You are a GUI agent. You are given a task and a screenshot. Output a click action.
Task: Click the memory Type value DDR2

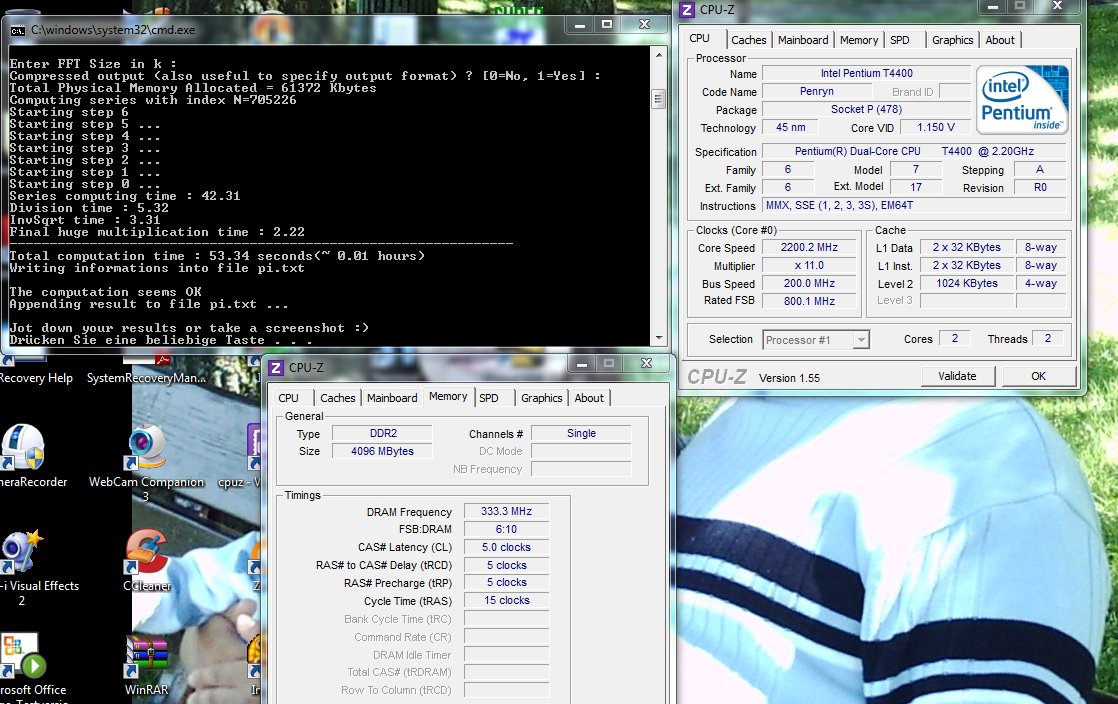[383, 433]
